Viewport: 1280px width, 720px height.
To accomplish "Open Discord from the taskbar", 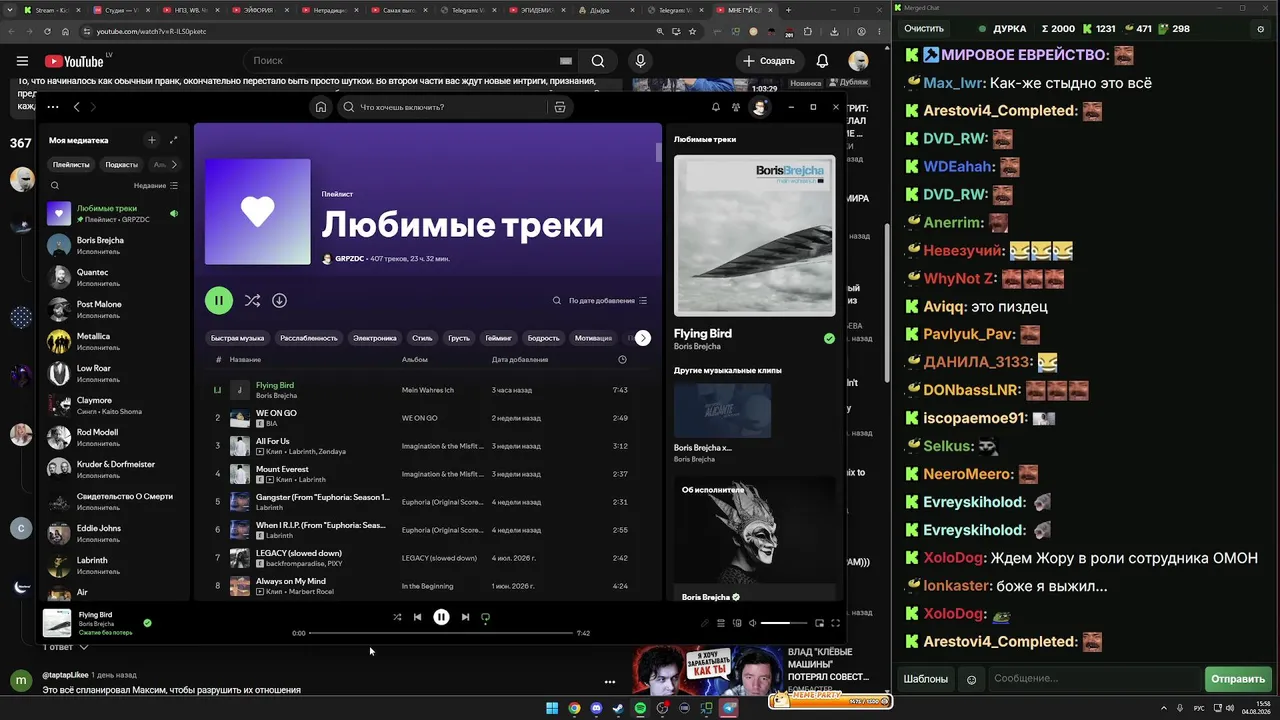I will point(597,708).
